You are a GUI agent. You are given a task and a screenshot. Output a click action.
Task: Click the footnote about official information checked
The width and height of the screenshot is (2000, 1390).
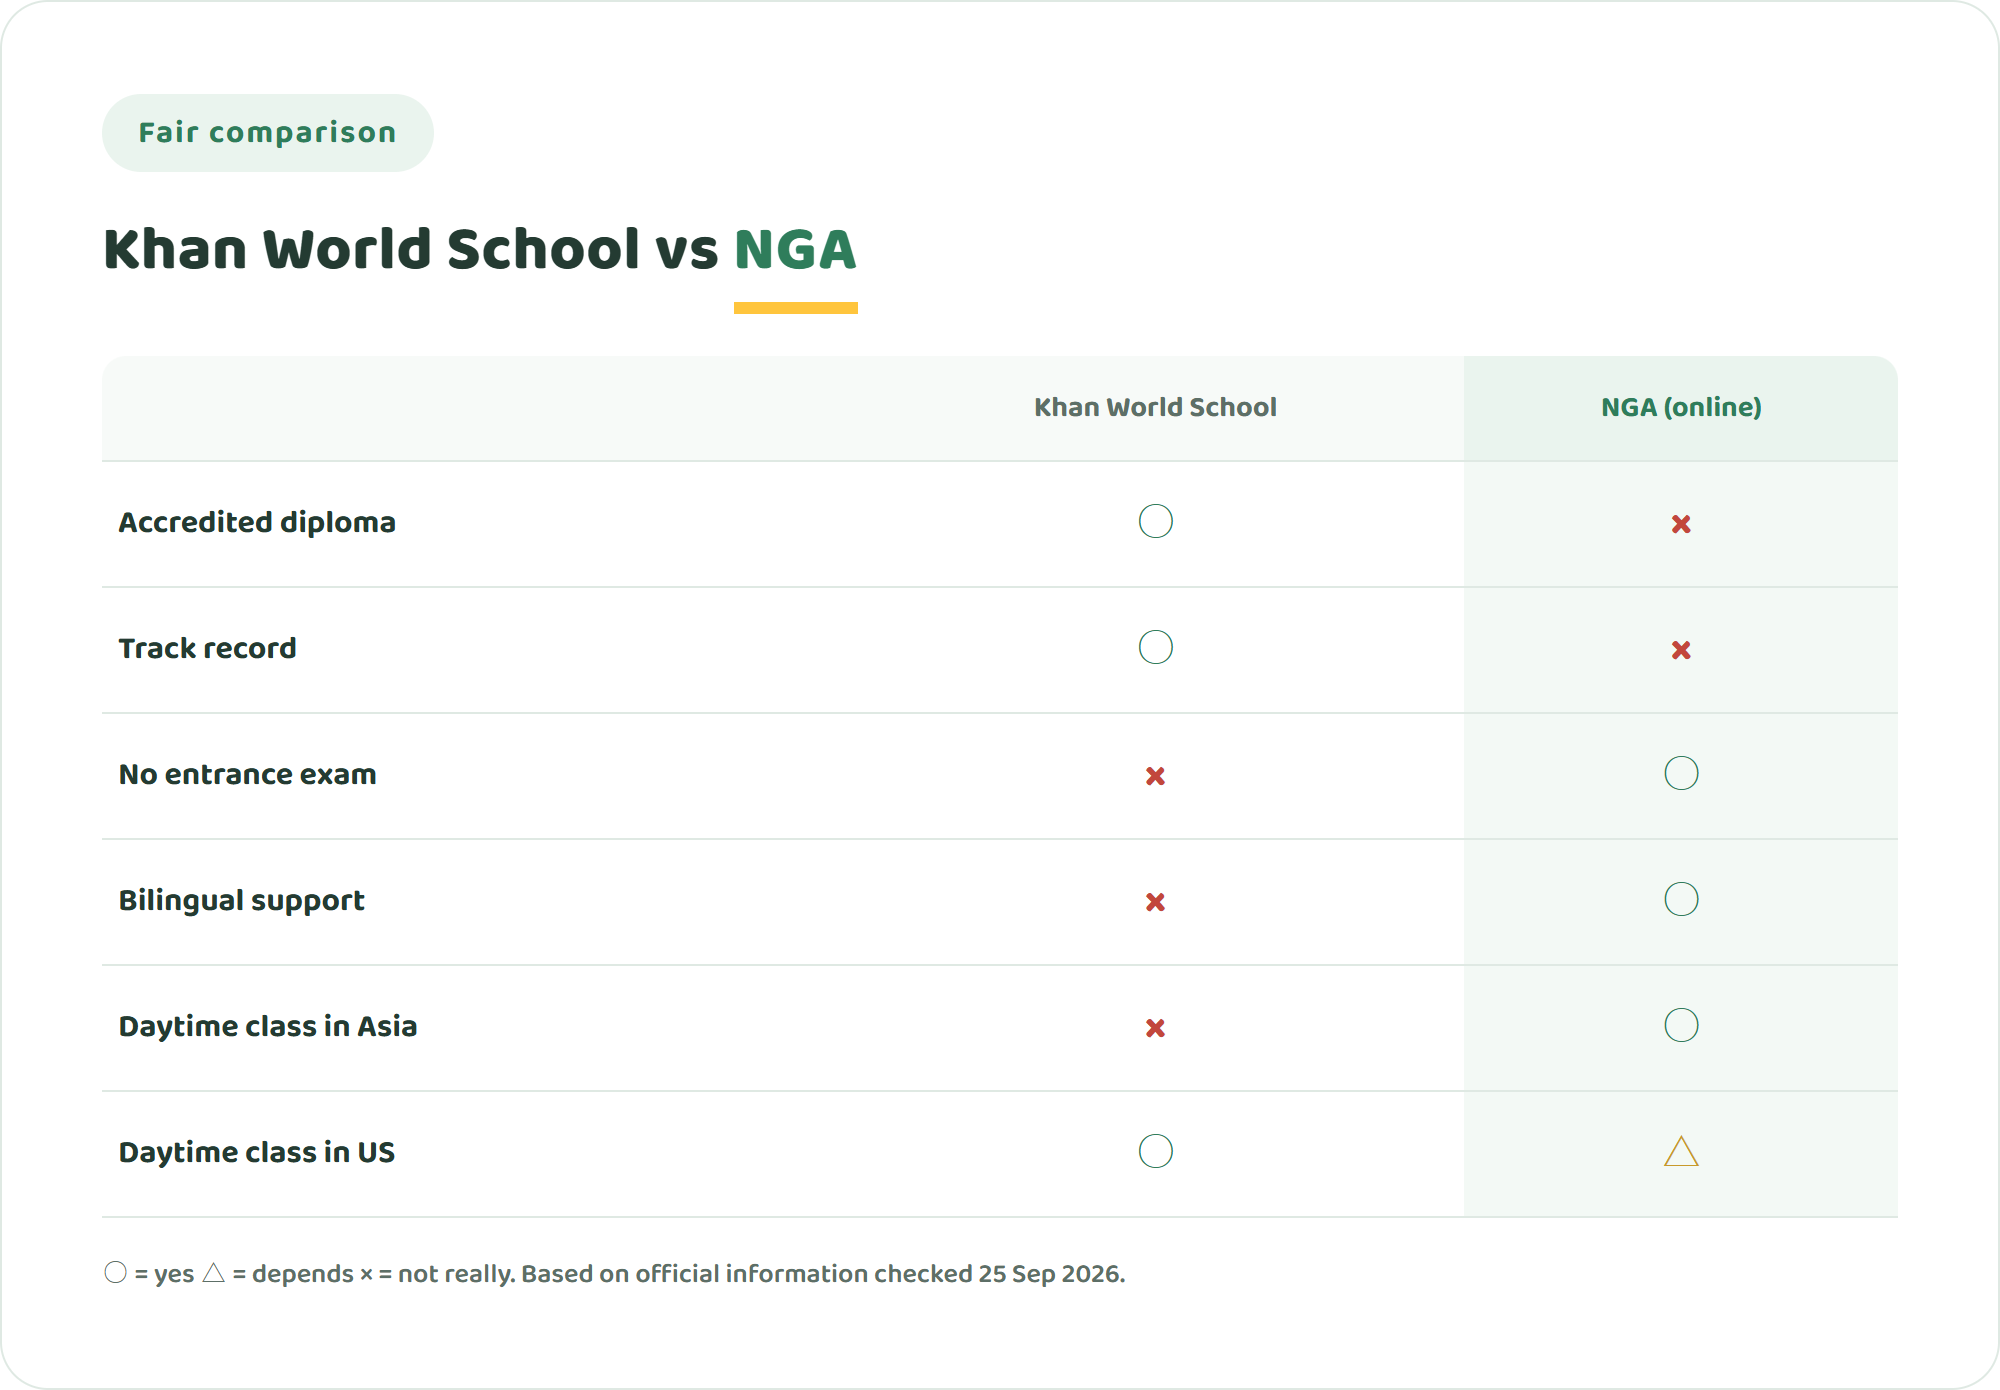[823, 1274]
